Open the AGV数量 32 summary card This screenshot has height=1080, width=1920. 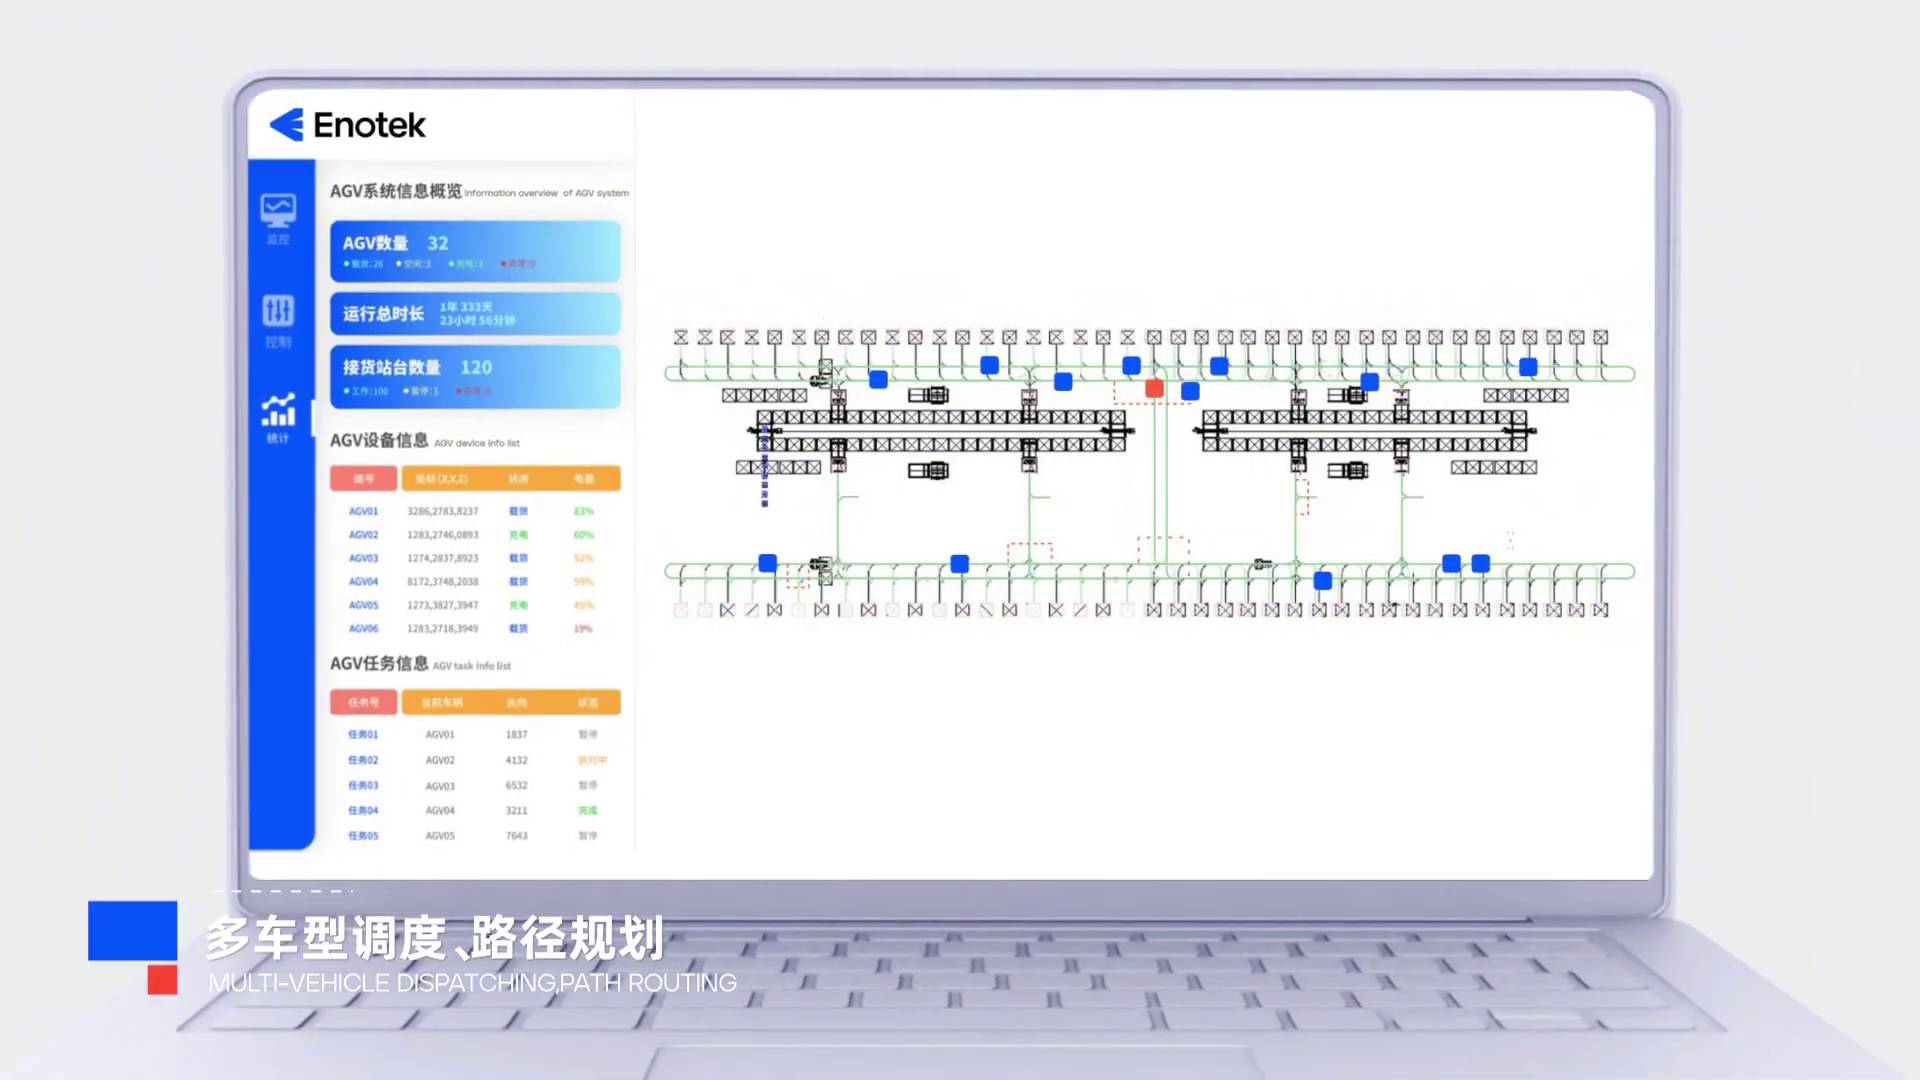pyautogui.click(x=475, y=251)
